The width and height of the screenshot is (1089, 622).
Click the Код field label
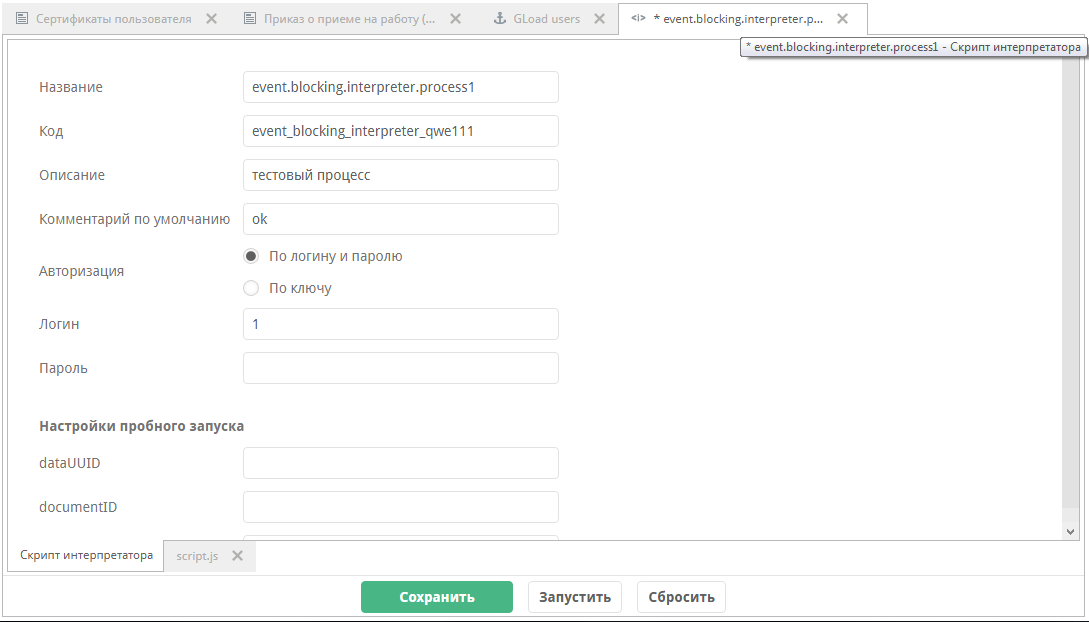[x=51, y=131]
